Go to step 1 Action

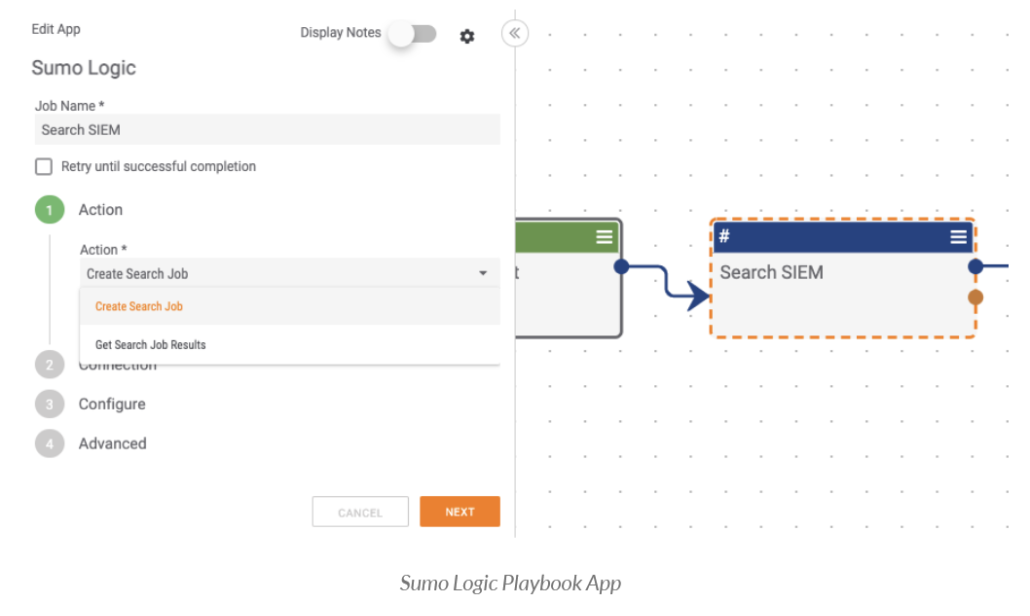(x=79, y=209)
